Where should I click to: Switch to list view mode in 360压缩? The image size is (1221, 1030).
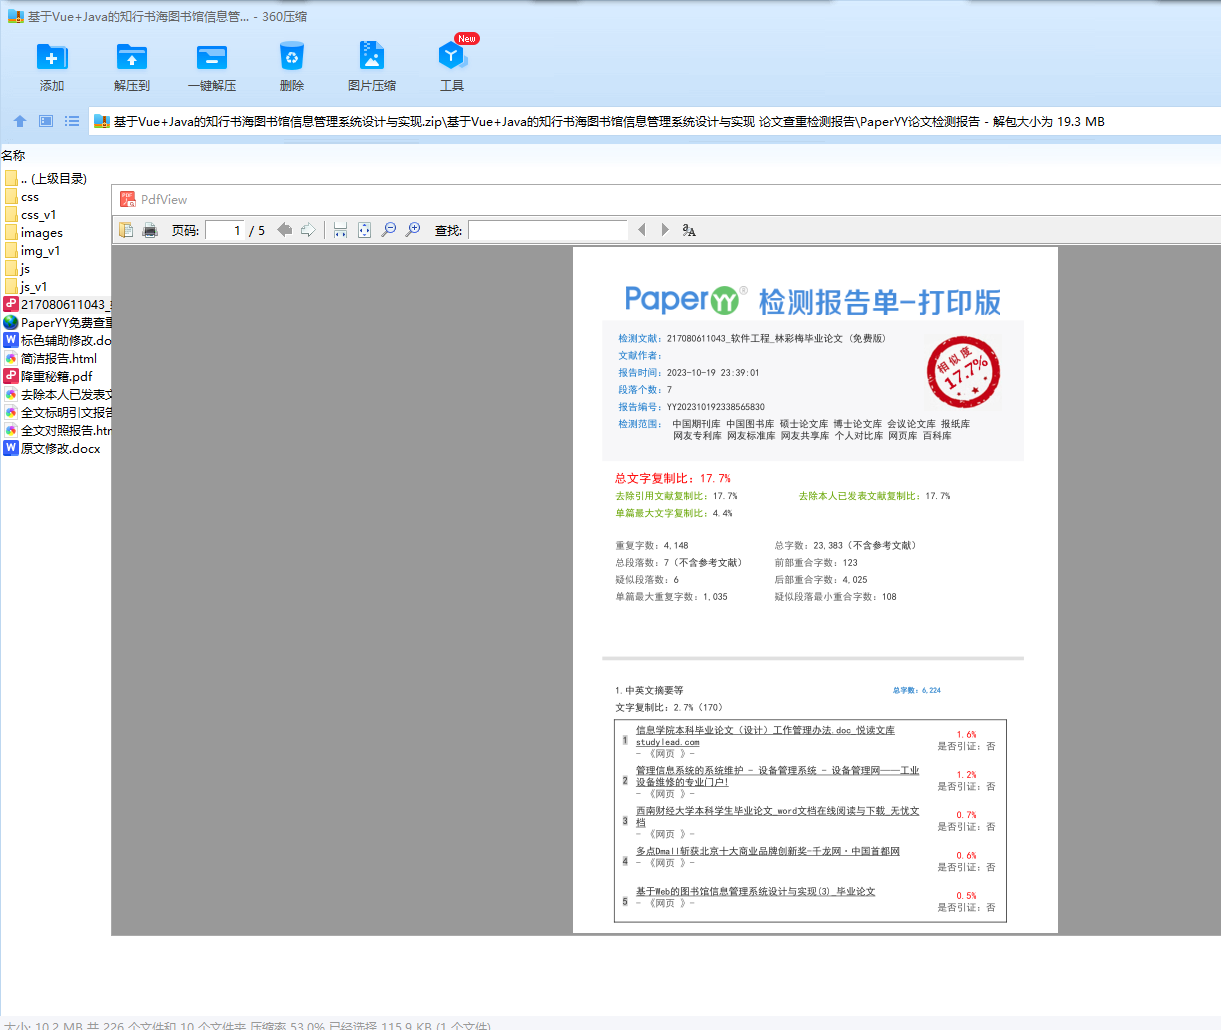tap(72, 121)
